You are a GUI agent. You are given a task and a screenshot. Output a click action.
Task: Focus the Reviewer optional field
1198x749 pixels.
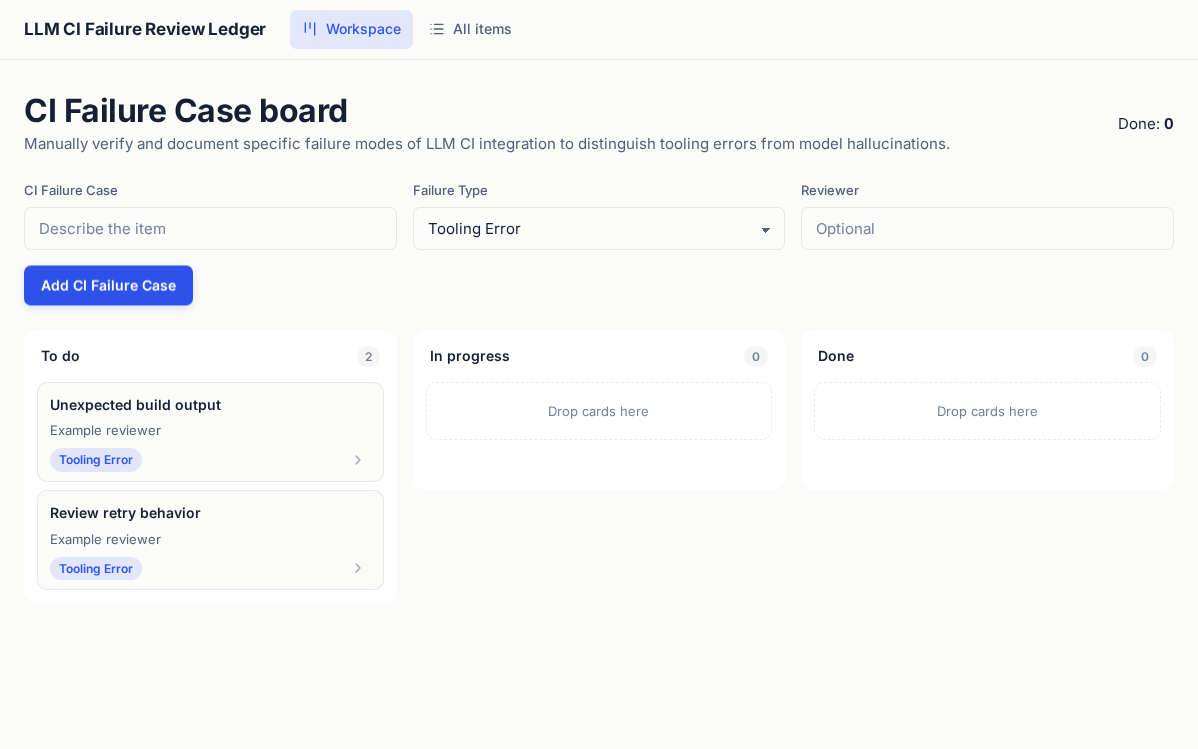[x=987, y=229]
